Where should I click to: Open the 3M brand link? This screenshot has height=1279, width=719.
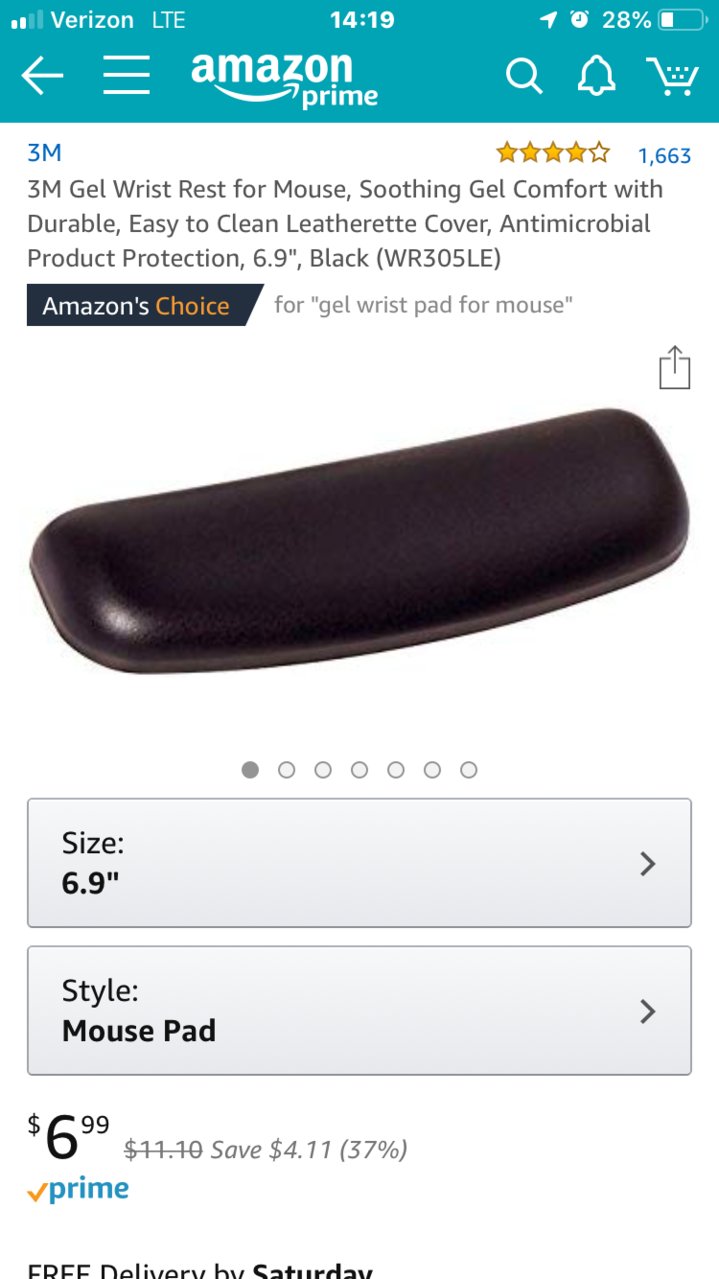(44, 153)
